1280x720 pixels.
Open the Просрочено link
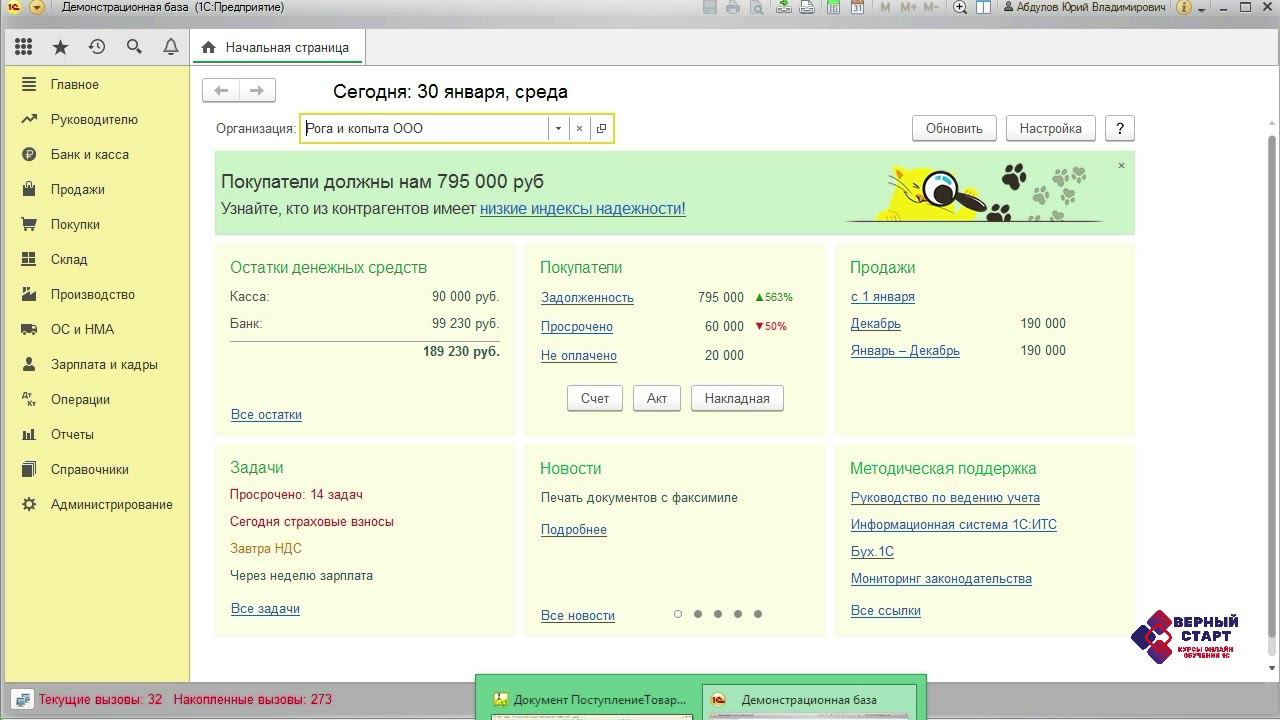[x=577, y=327]
